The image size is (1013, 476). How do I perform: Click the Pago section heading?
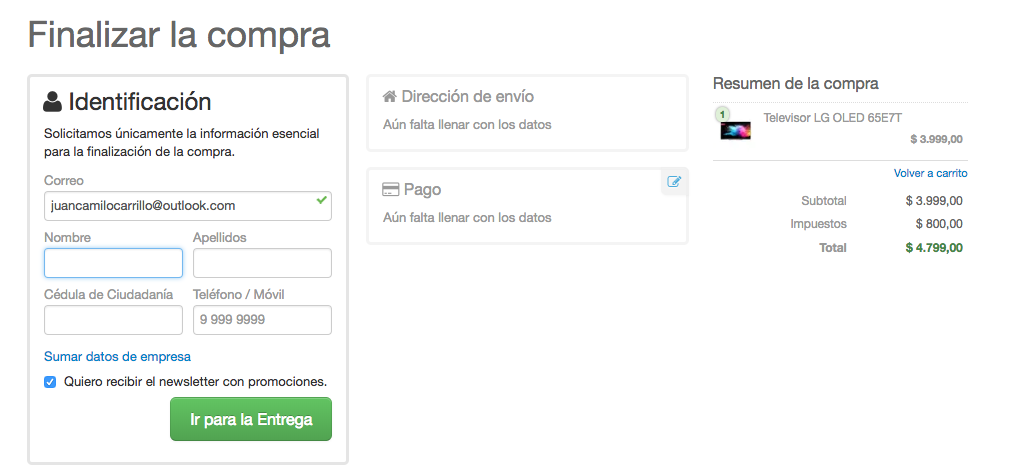pyautogui.click(x=422, y=190)
